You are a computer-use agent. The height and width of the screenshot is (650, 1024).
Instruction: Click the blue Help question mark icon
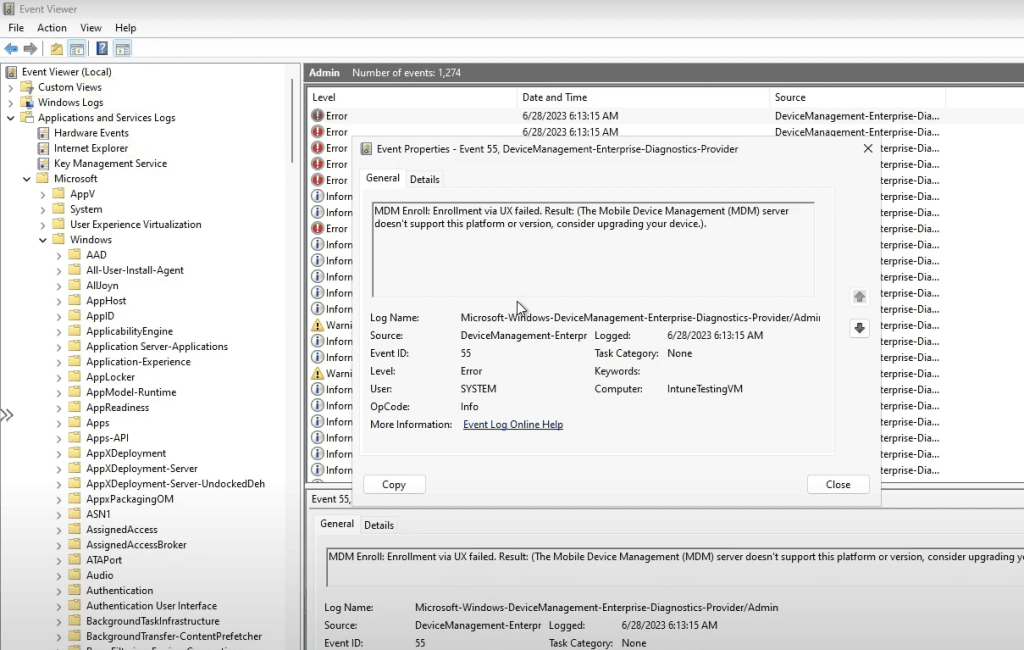click(x=102, y=49)
